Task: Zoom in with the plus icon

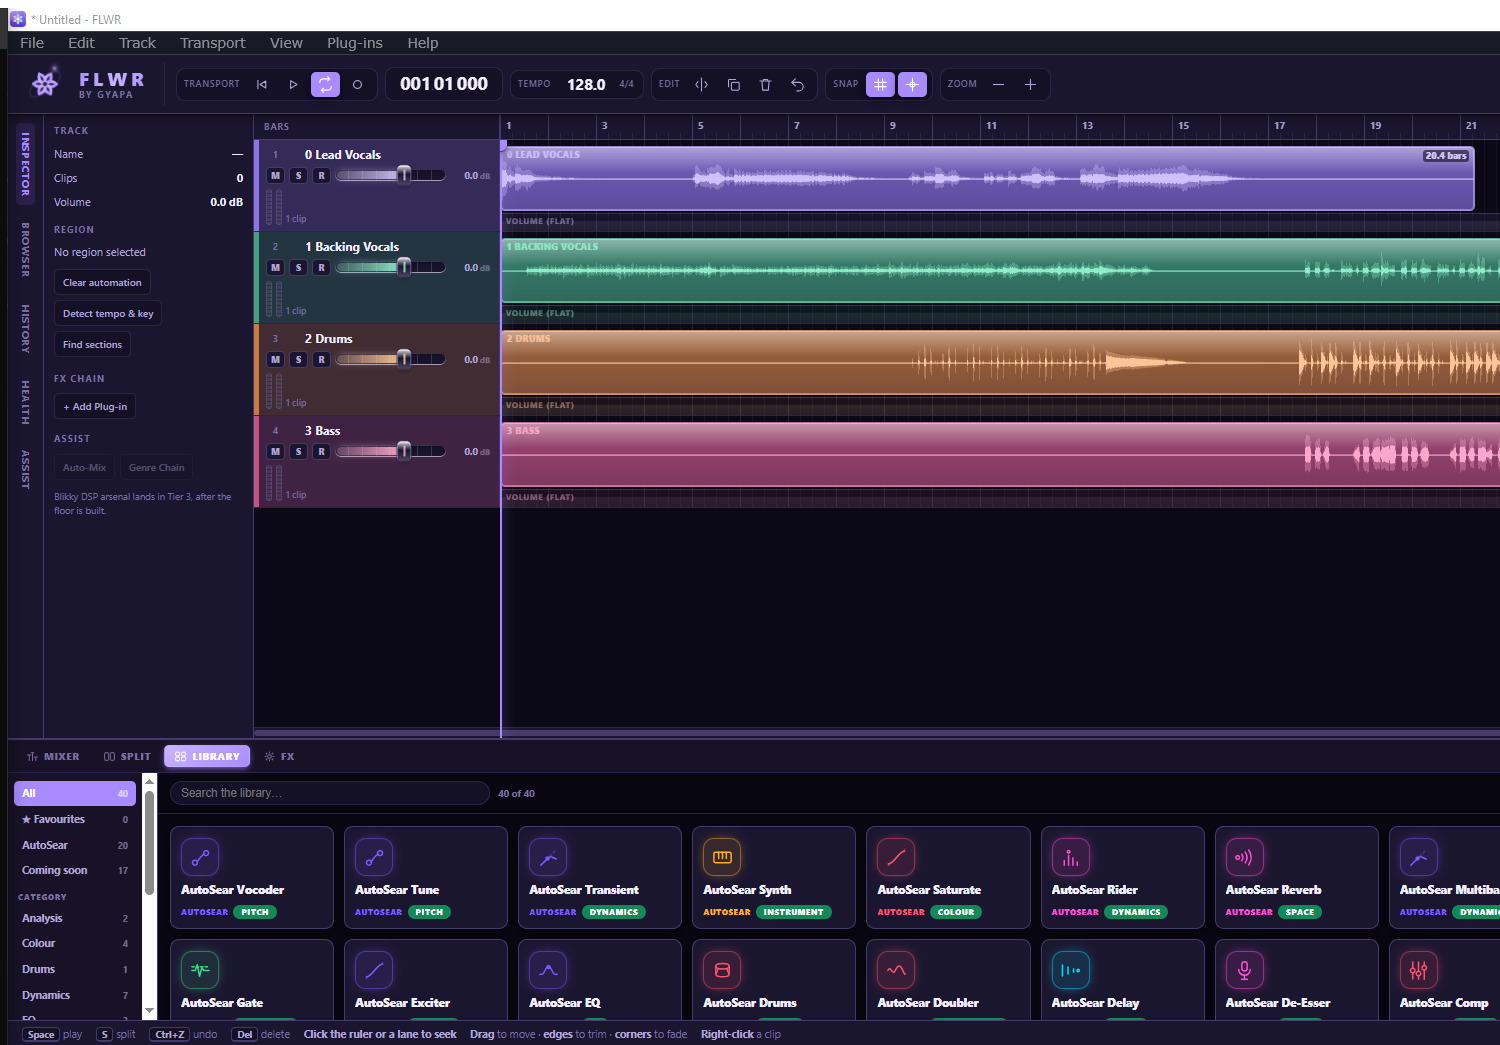Action: pos(1030,85)
